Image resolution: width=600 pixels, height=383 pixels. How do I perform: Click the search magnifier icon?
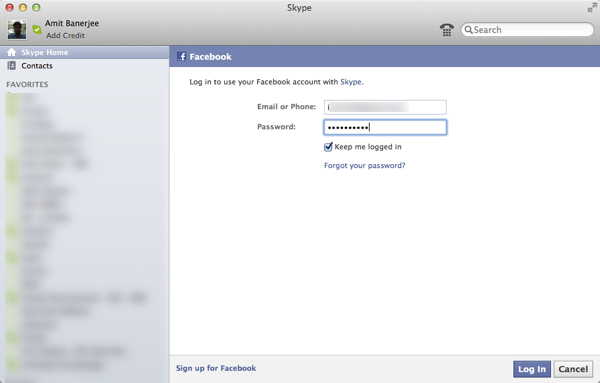coord(468,29)
